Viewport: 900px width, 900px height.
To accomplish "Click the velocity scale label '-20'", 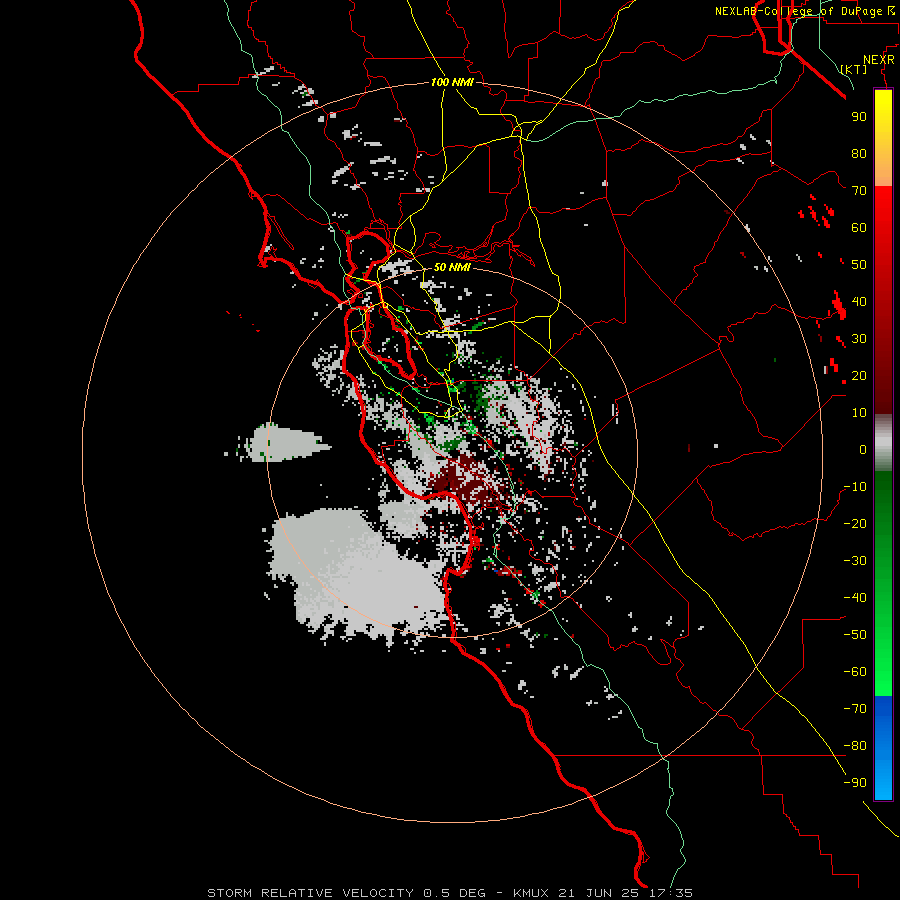I will click(855, 524).
